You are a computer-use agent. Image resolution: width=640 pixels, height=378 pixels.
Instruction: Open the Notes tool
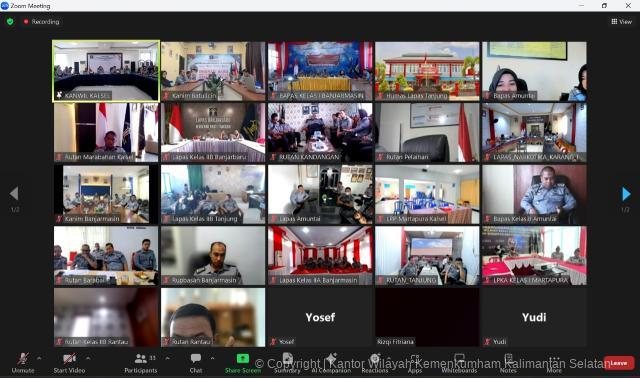(x=508, y=362)
